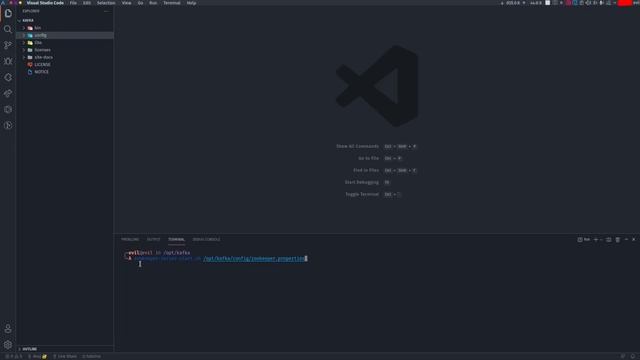
Task: Open the Run and Debug view
Action: pos(8,61)
